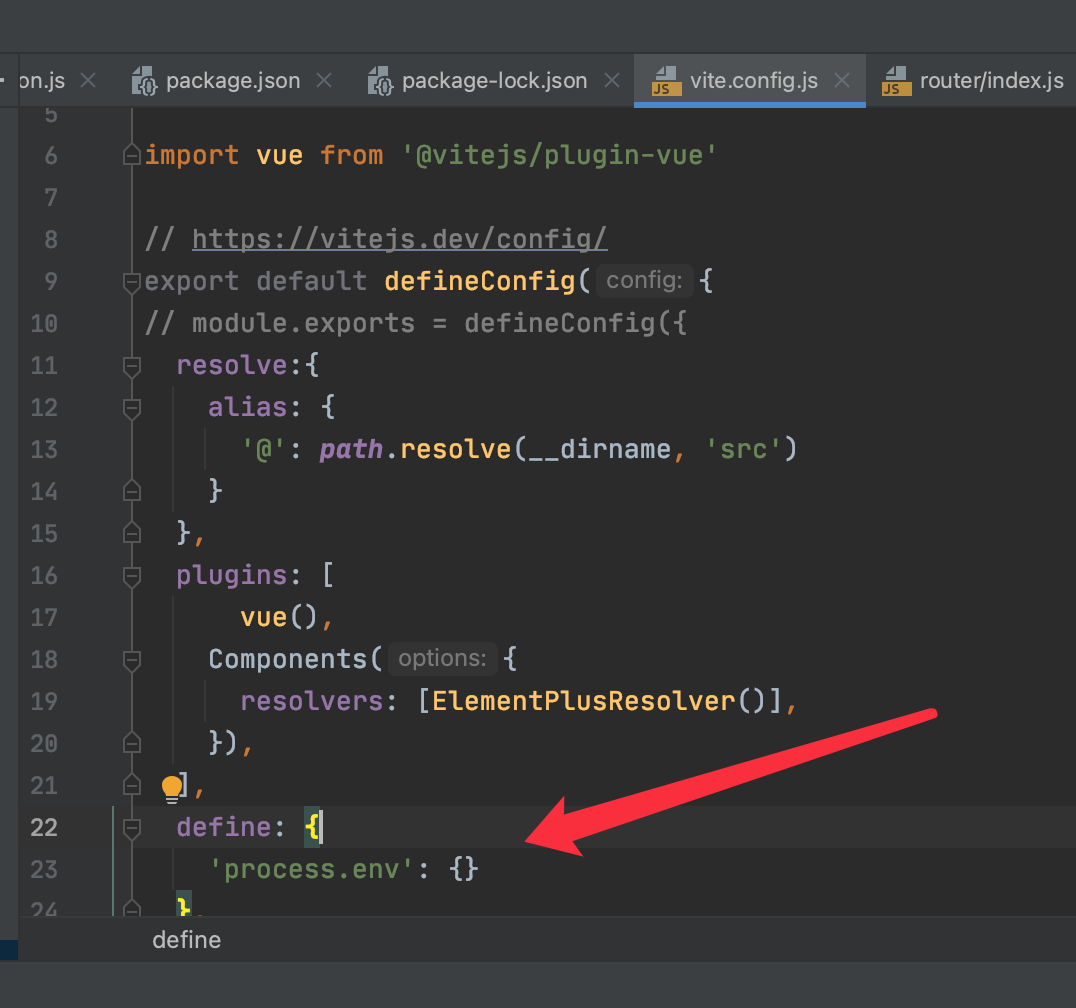Click the file type icon on package-lock.json tab

(x=380, y=80)
